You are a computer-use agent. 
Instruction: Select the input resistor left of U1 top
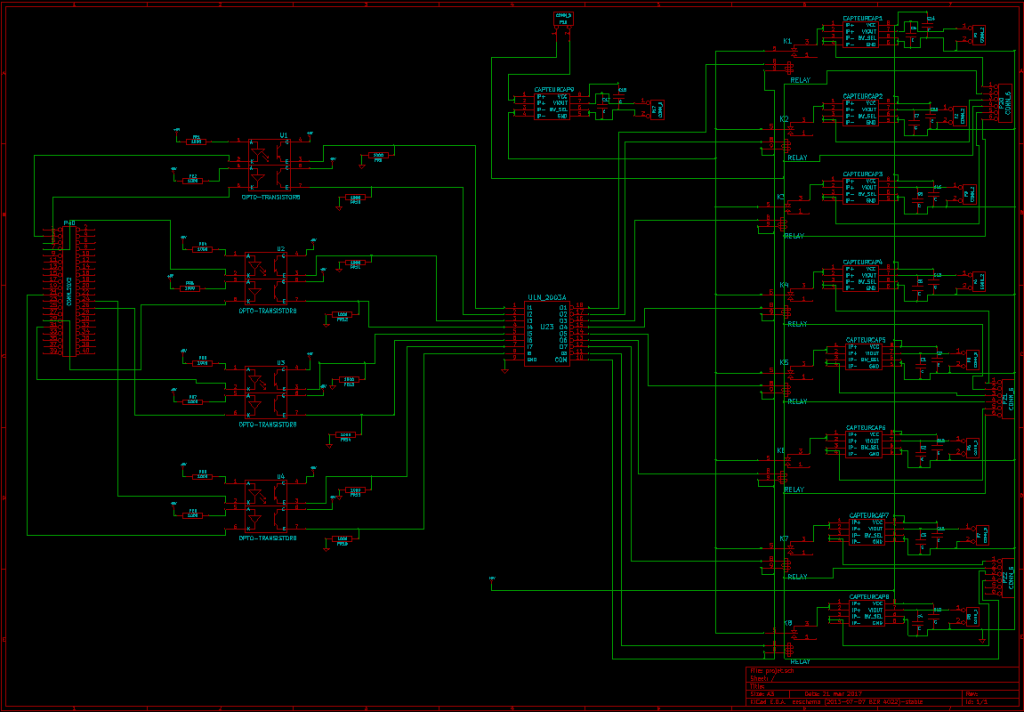click(x=195, y=141)
